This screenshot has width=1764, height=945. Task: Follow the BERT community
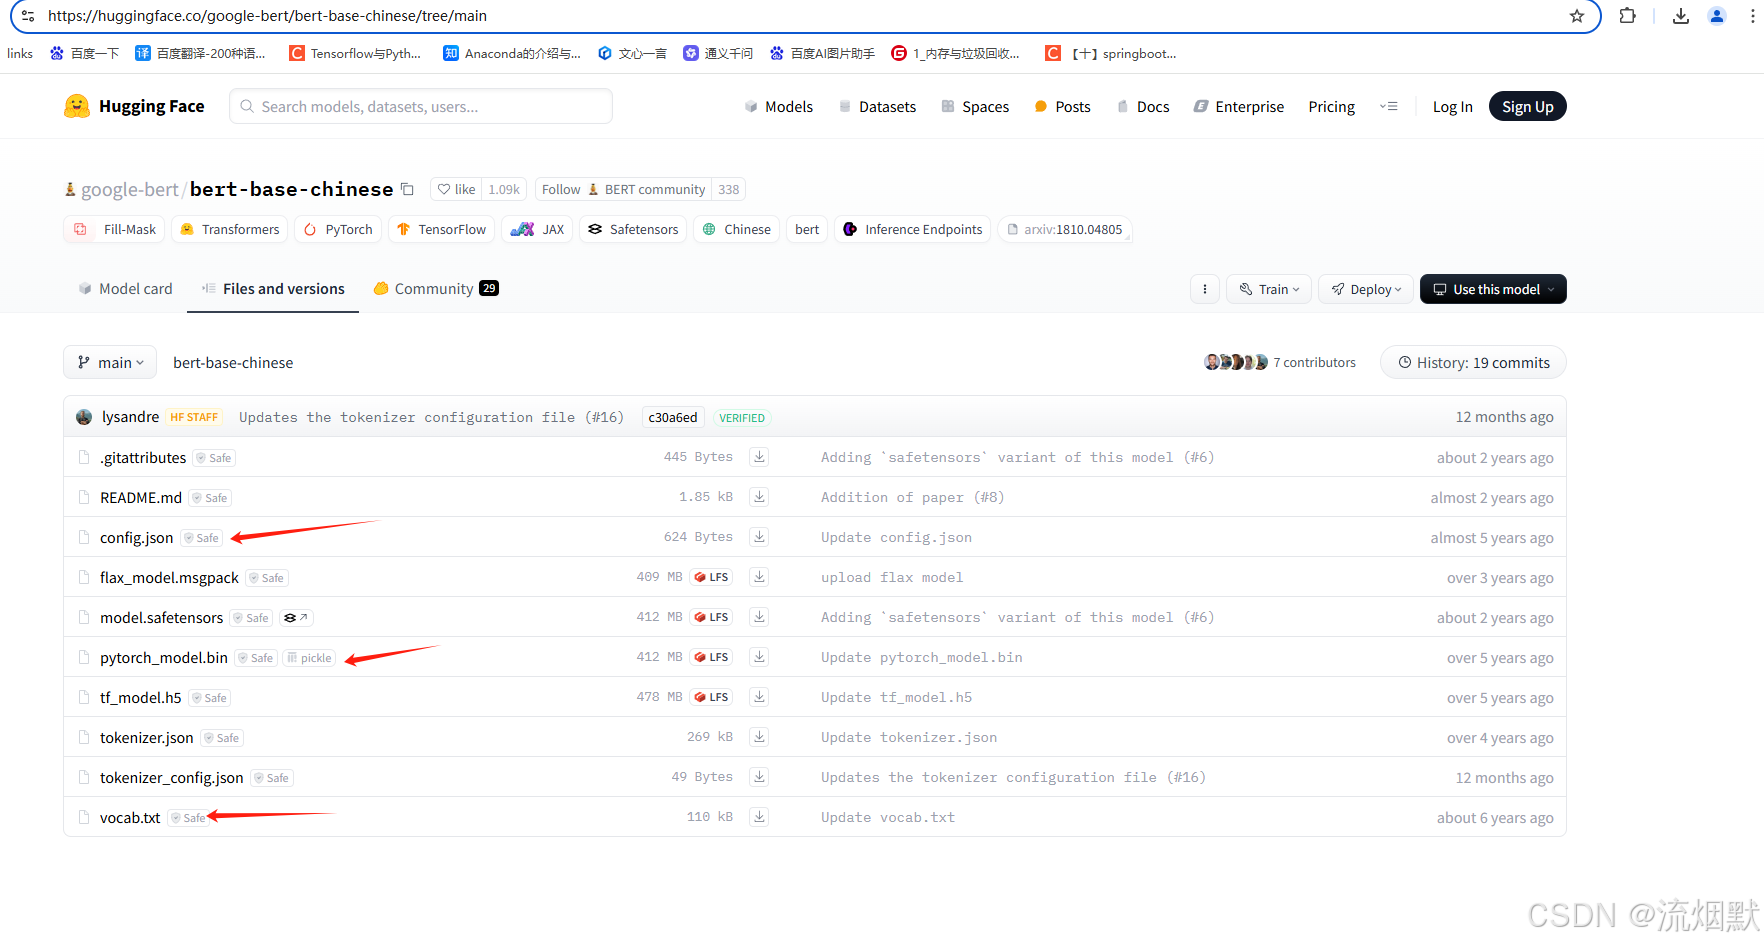(560, 188)
